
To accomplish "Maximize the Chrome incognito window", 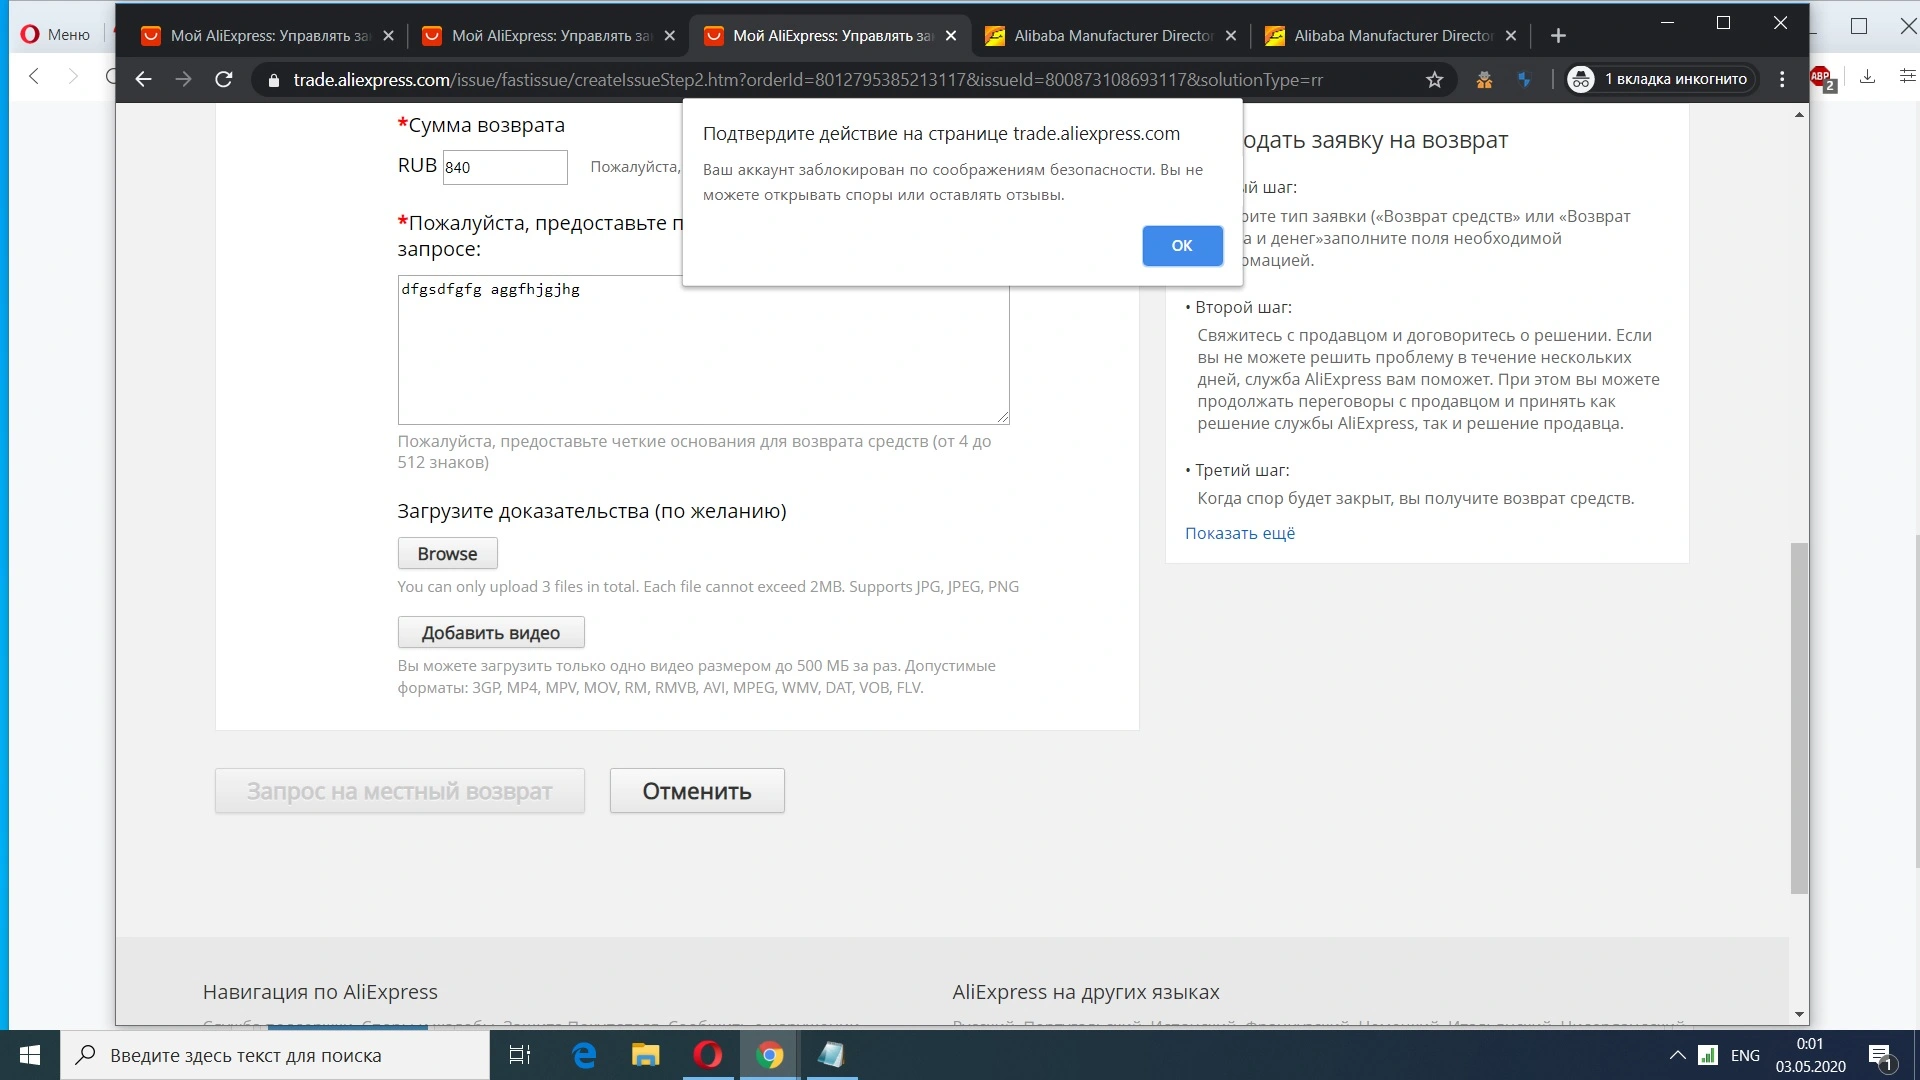I will [1723, 23].
